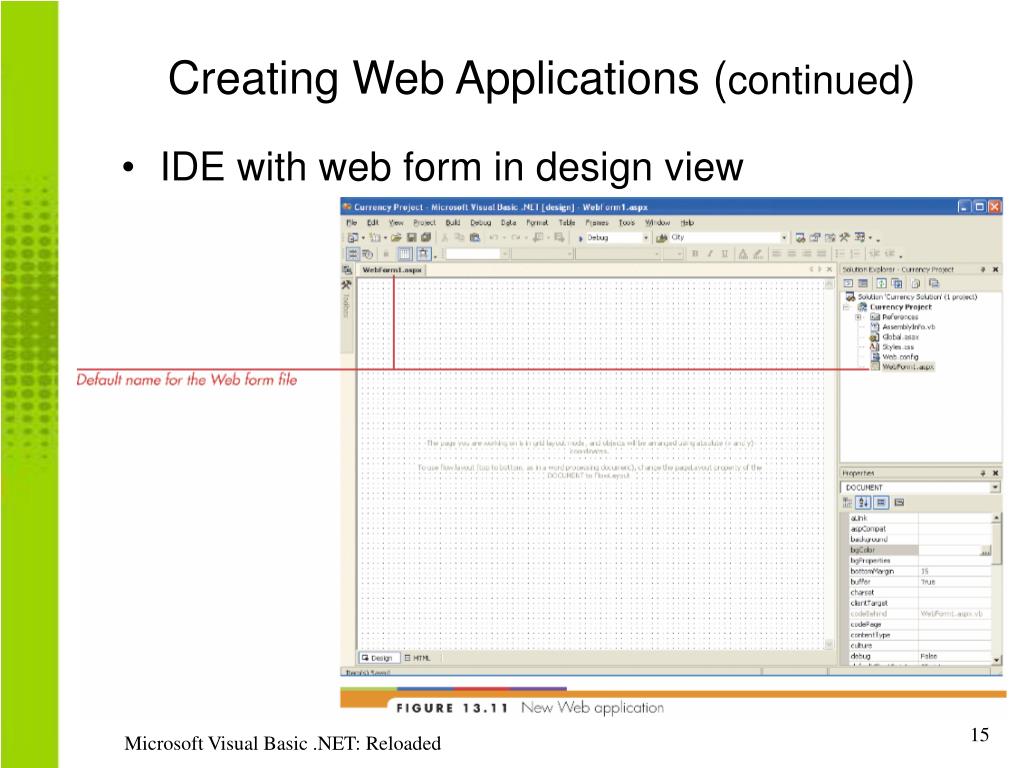The width and height of the screenshot is (1024, 768).
Task: Click Refresh icon in Solution Explorer toolbar
Action: click(881, 283)
